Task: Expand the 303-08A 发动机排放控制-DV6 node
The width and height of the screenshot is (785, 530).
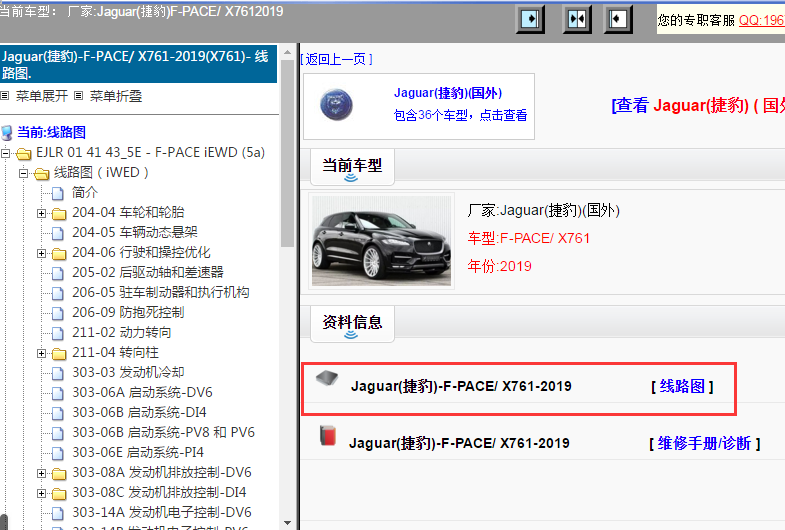Action: click(42, 473)
